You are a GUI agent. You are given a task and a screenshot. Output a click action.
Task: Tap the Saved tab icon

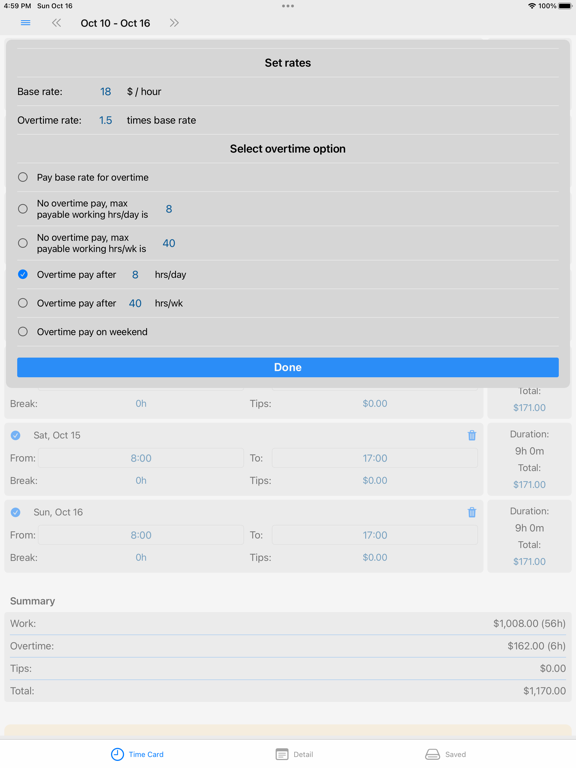pos(432,754)
